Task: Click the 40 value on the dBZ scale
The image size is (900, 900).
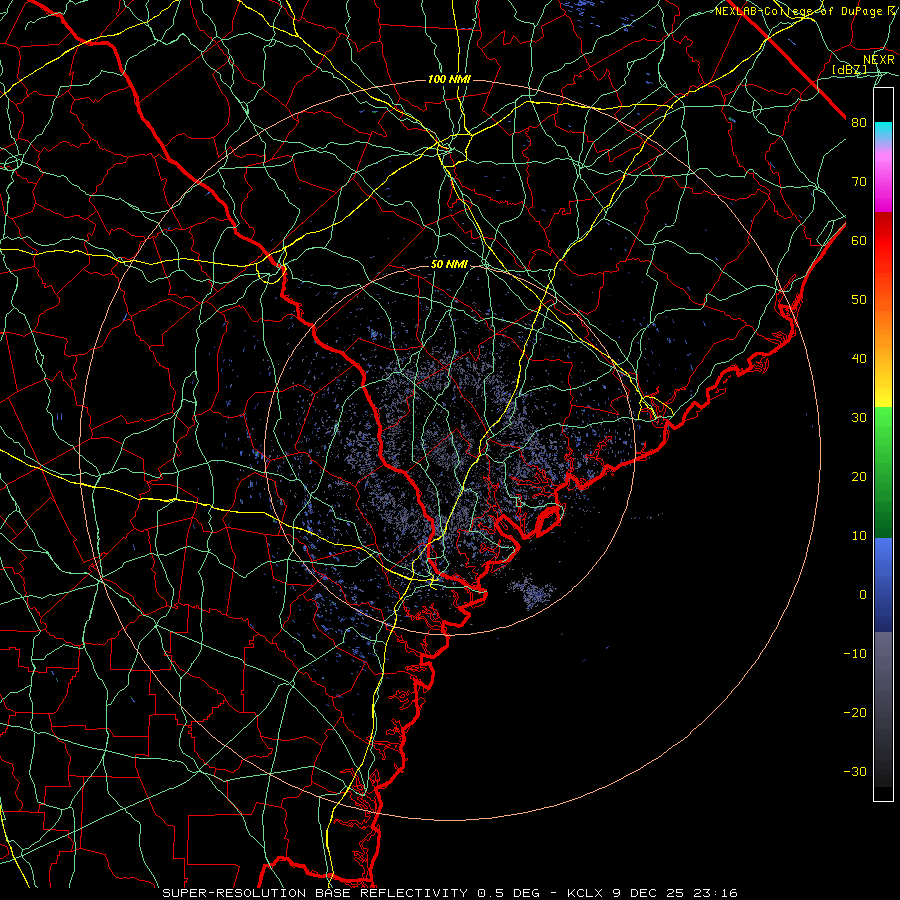Action: point(859,359)
